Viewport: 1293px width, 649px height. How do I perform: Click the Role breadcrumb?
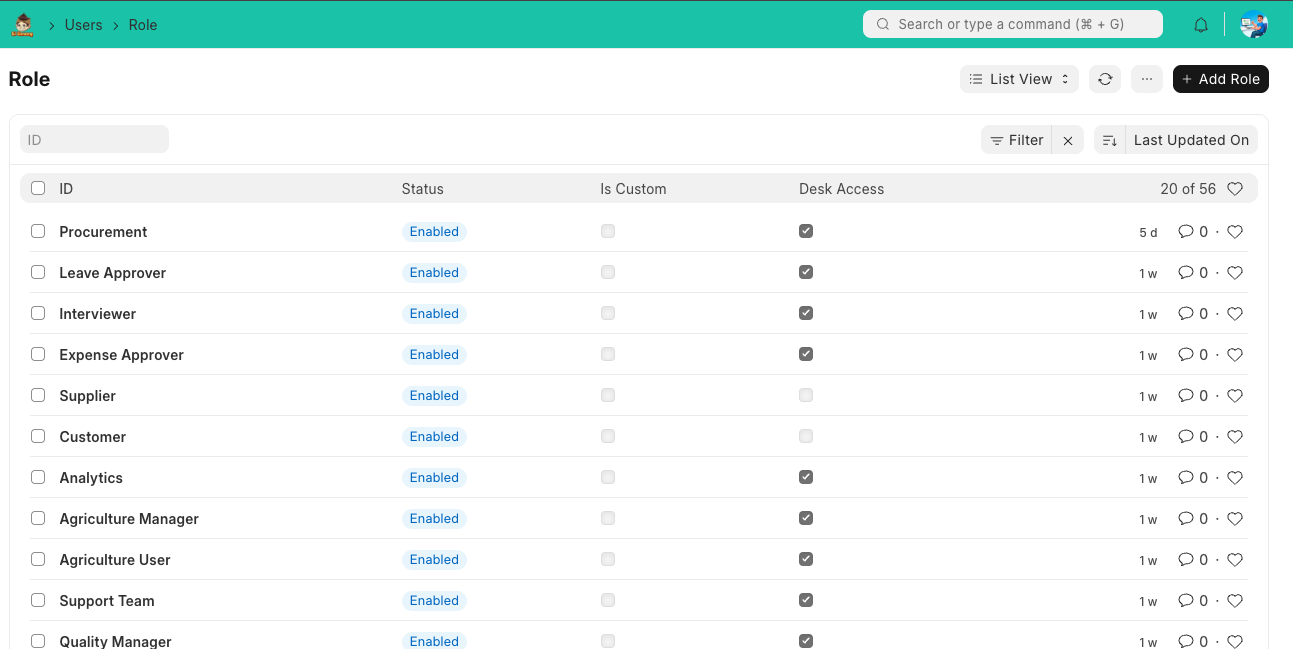[x=143, y=25]
